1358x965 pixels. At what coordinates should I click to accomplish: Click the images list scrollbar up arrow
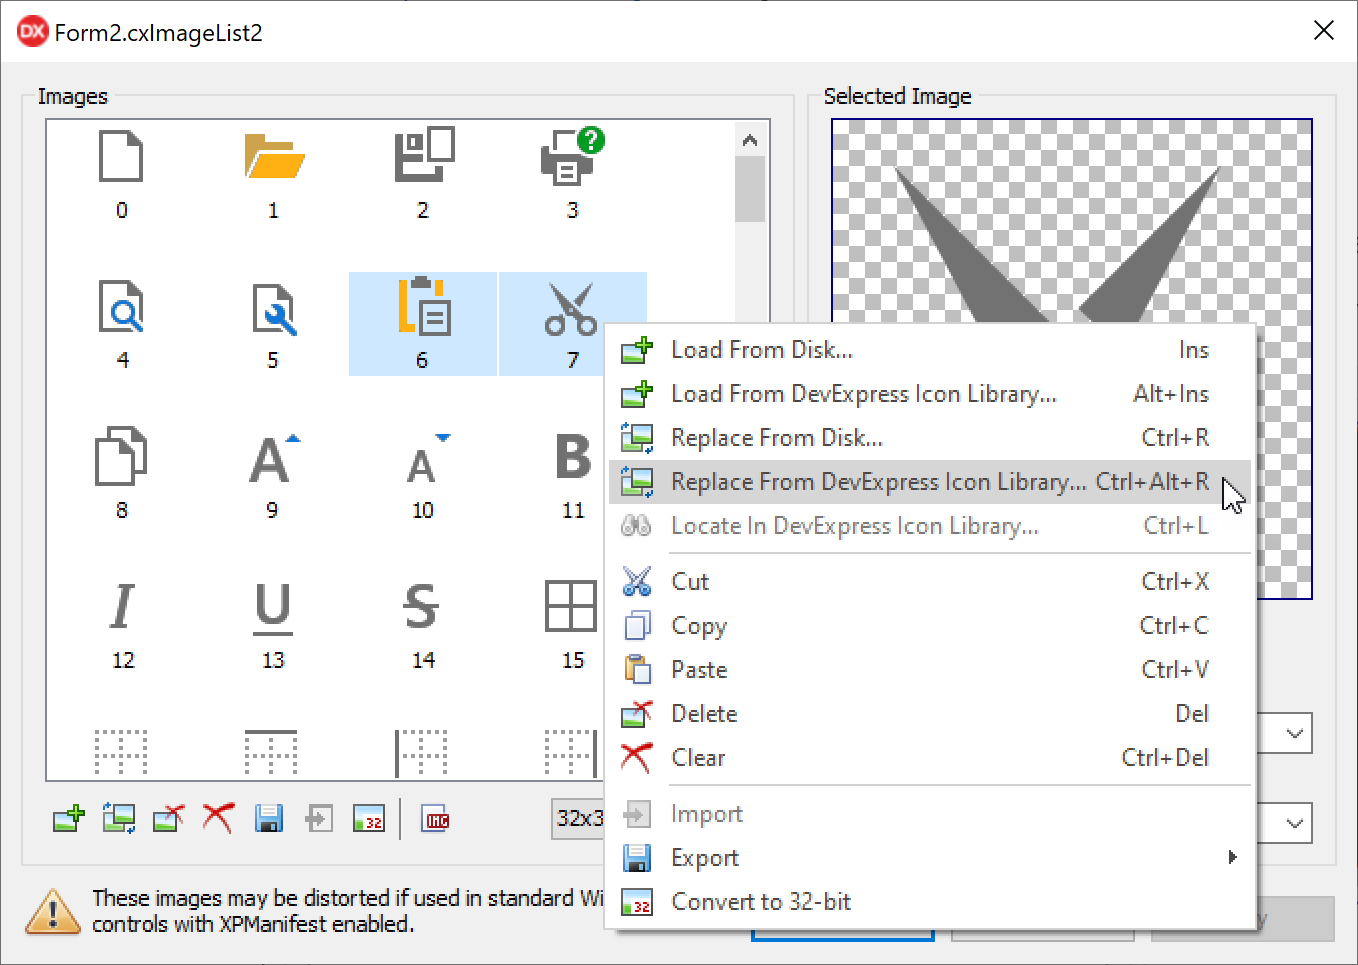[x=750, y=141]
